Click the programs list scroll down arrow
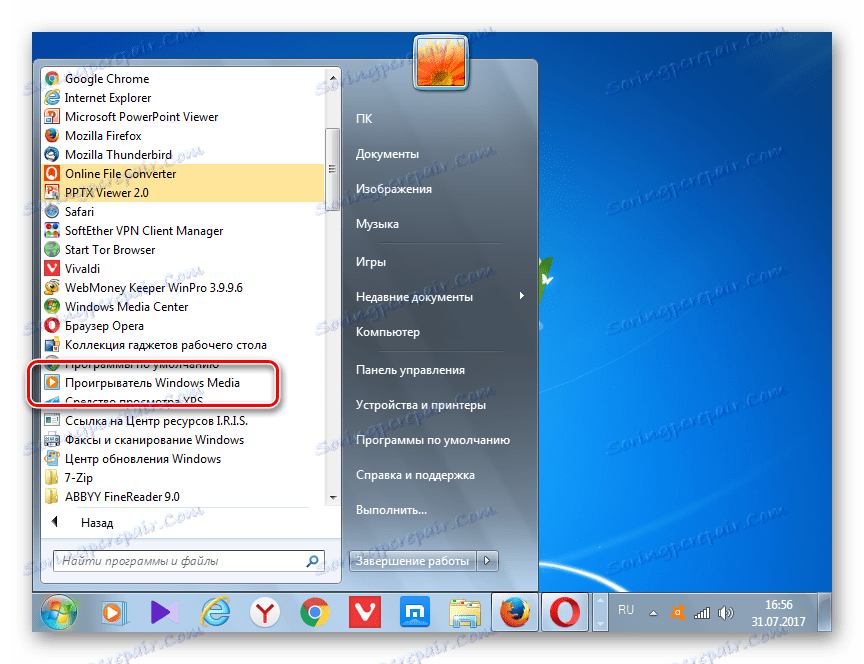This screenshot has width=864, height=664. pyautogui.click(x=333, y=497)
